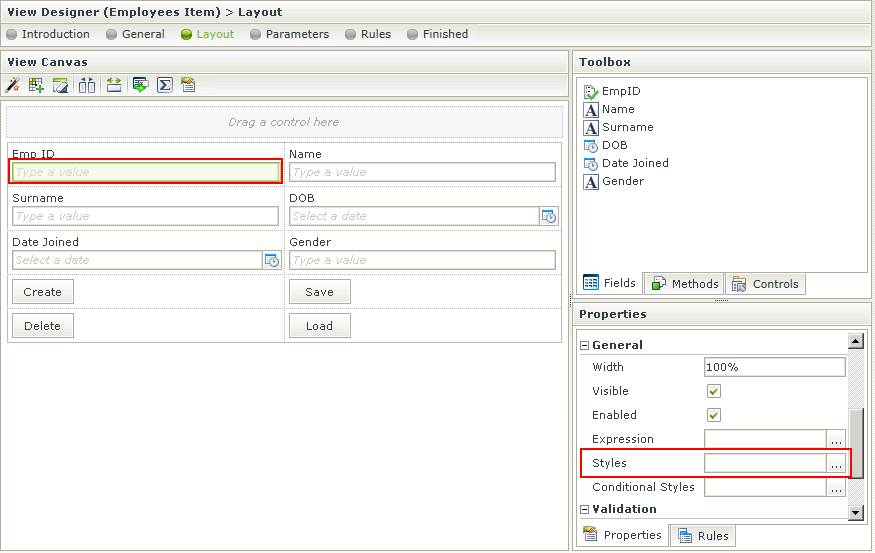This screenshot has width=875, height=553.
Task: Go to the General wizard step
Action: click(x=136, y=34)
